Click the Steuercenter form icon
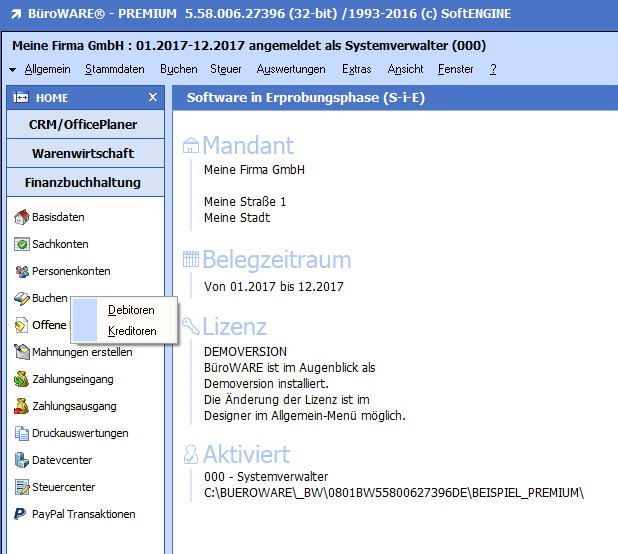The image size is (618, 554). pos(22,487)
